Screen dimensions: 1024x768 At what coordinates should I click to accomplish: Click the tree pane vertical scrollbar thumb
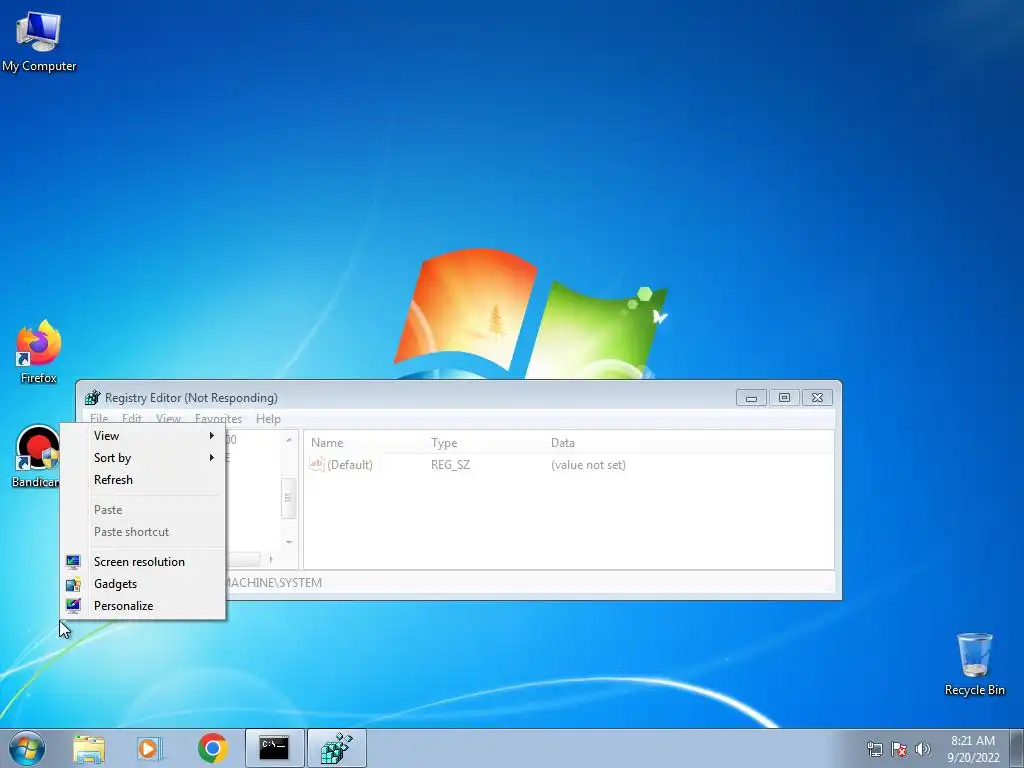tap(289, 498)
